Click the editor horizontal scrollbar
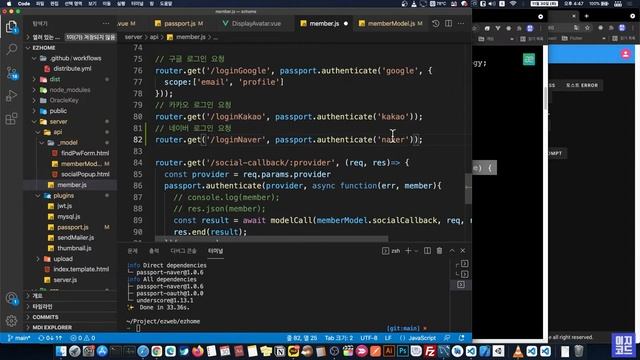 (x=271, y=238)
